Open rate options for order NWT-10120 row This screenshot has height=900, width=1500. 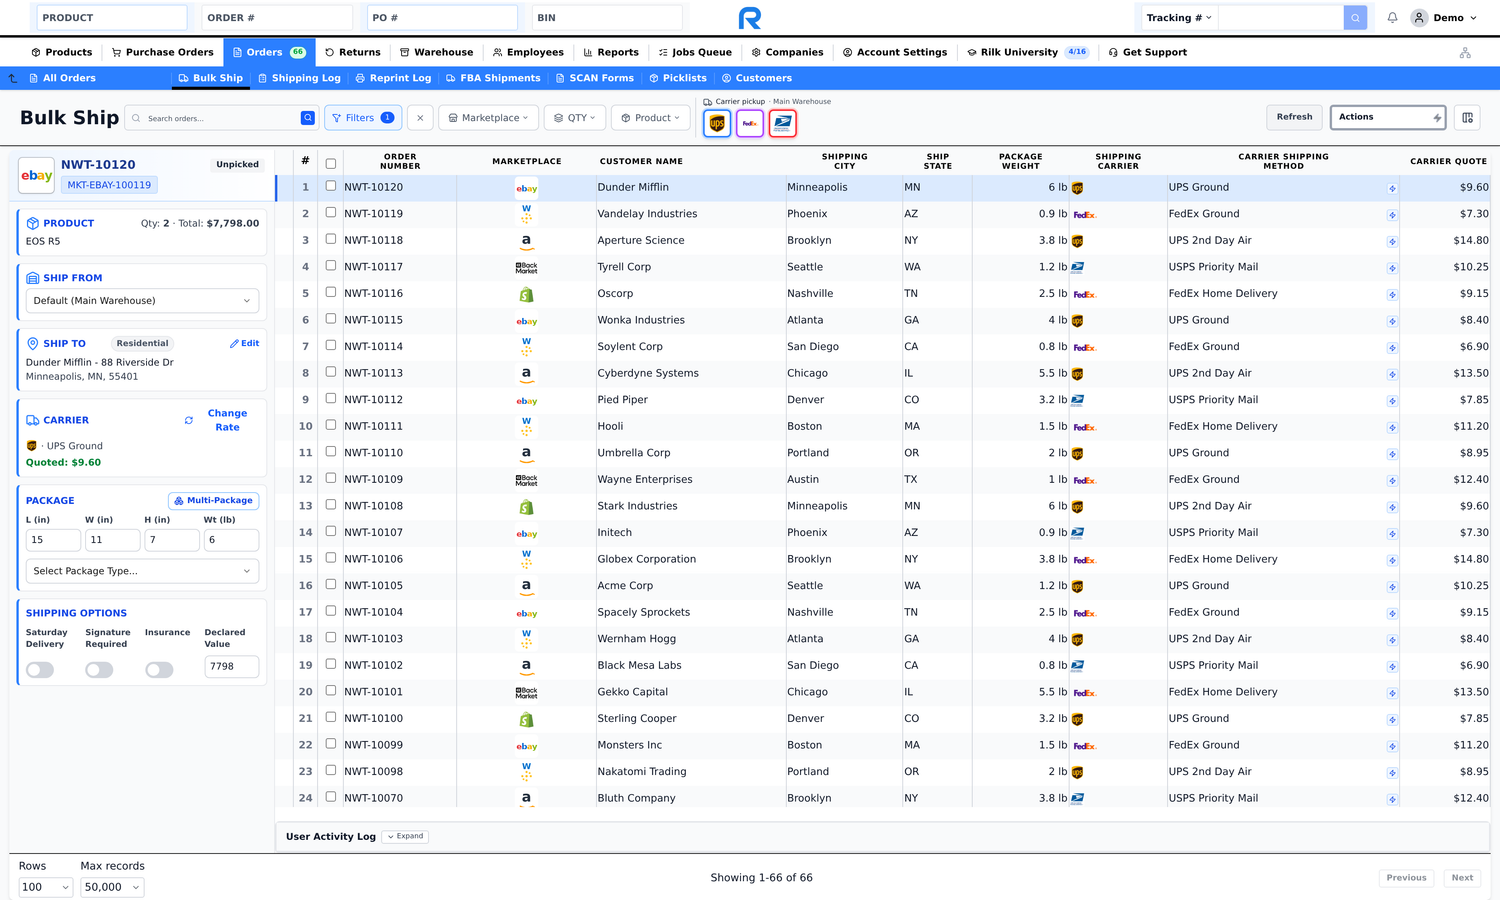1392,188
